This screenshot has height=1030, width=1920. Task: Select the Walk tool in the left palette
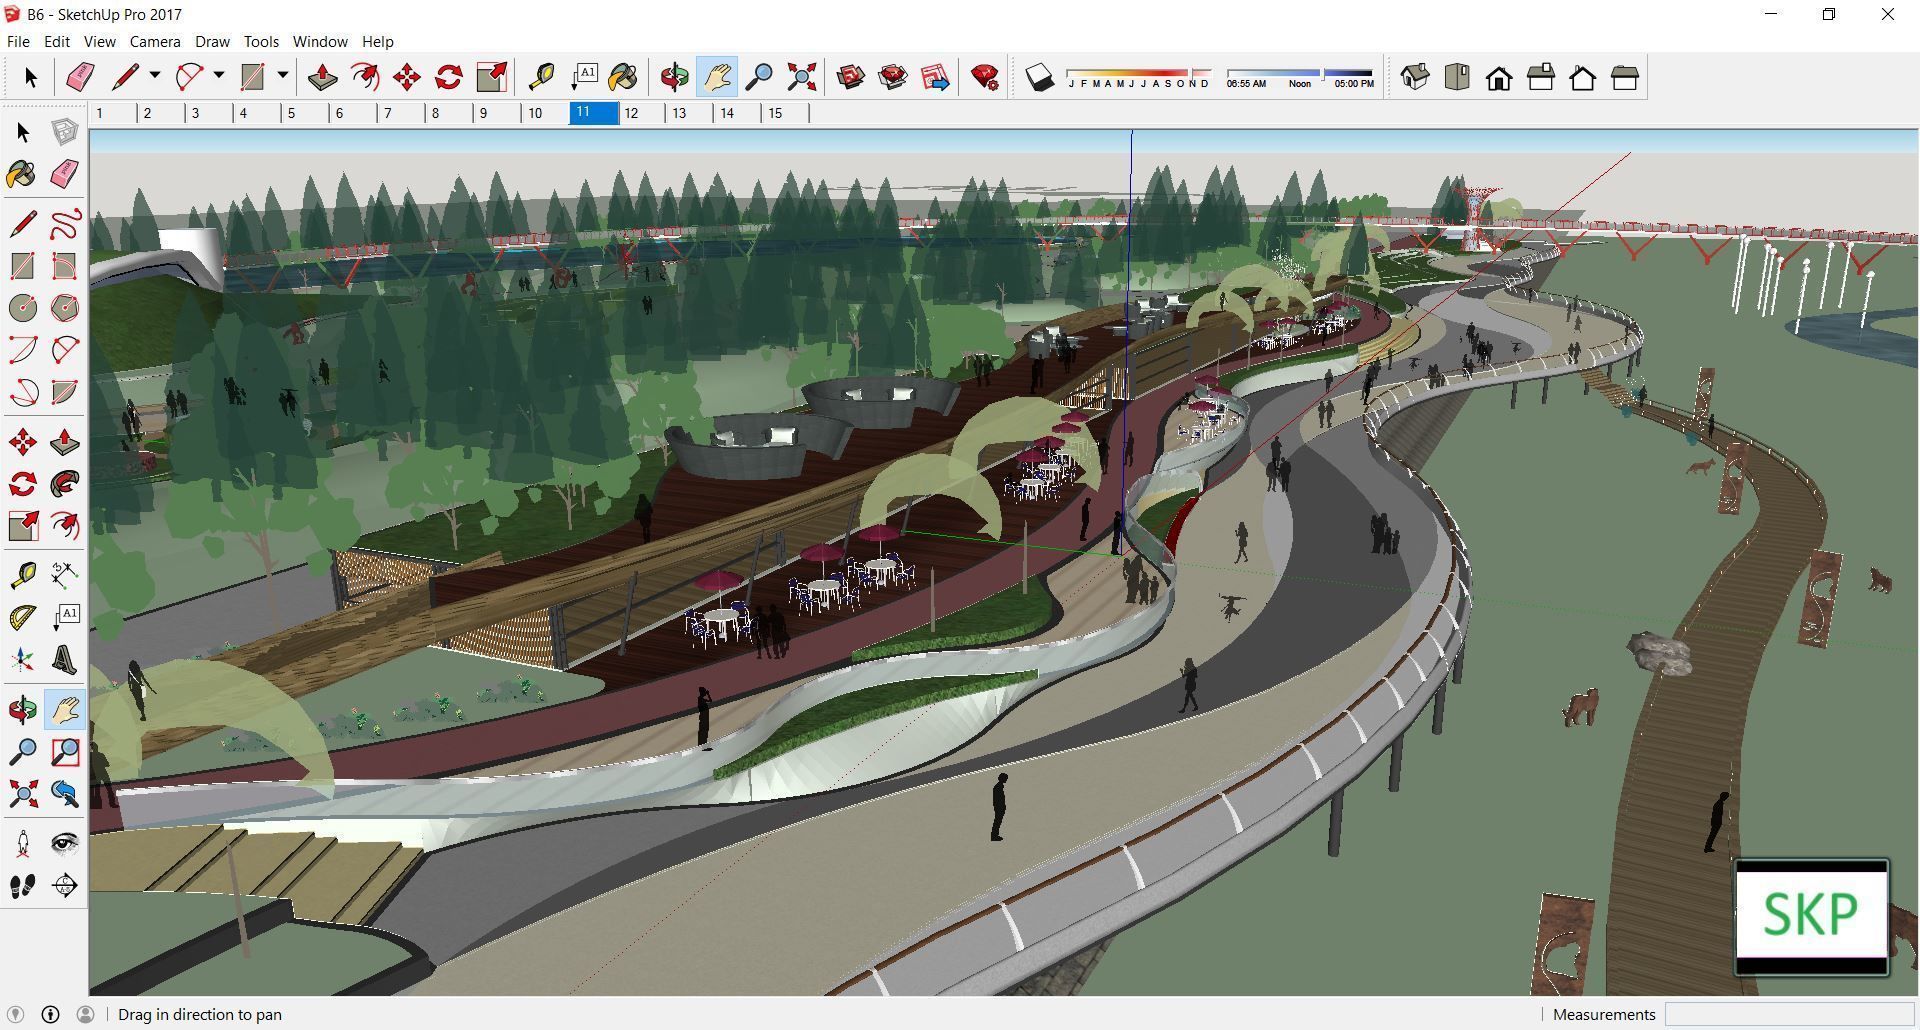point(22,885)
